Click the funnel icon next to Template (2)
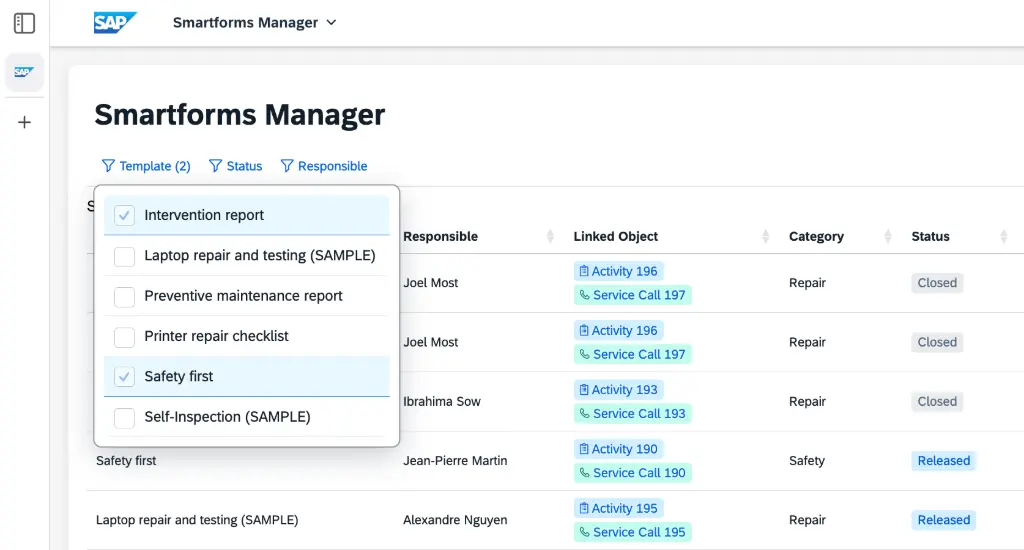Screen dimensions: 1024x550 pos(108,166)
